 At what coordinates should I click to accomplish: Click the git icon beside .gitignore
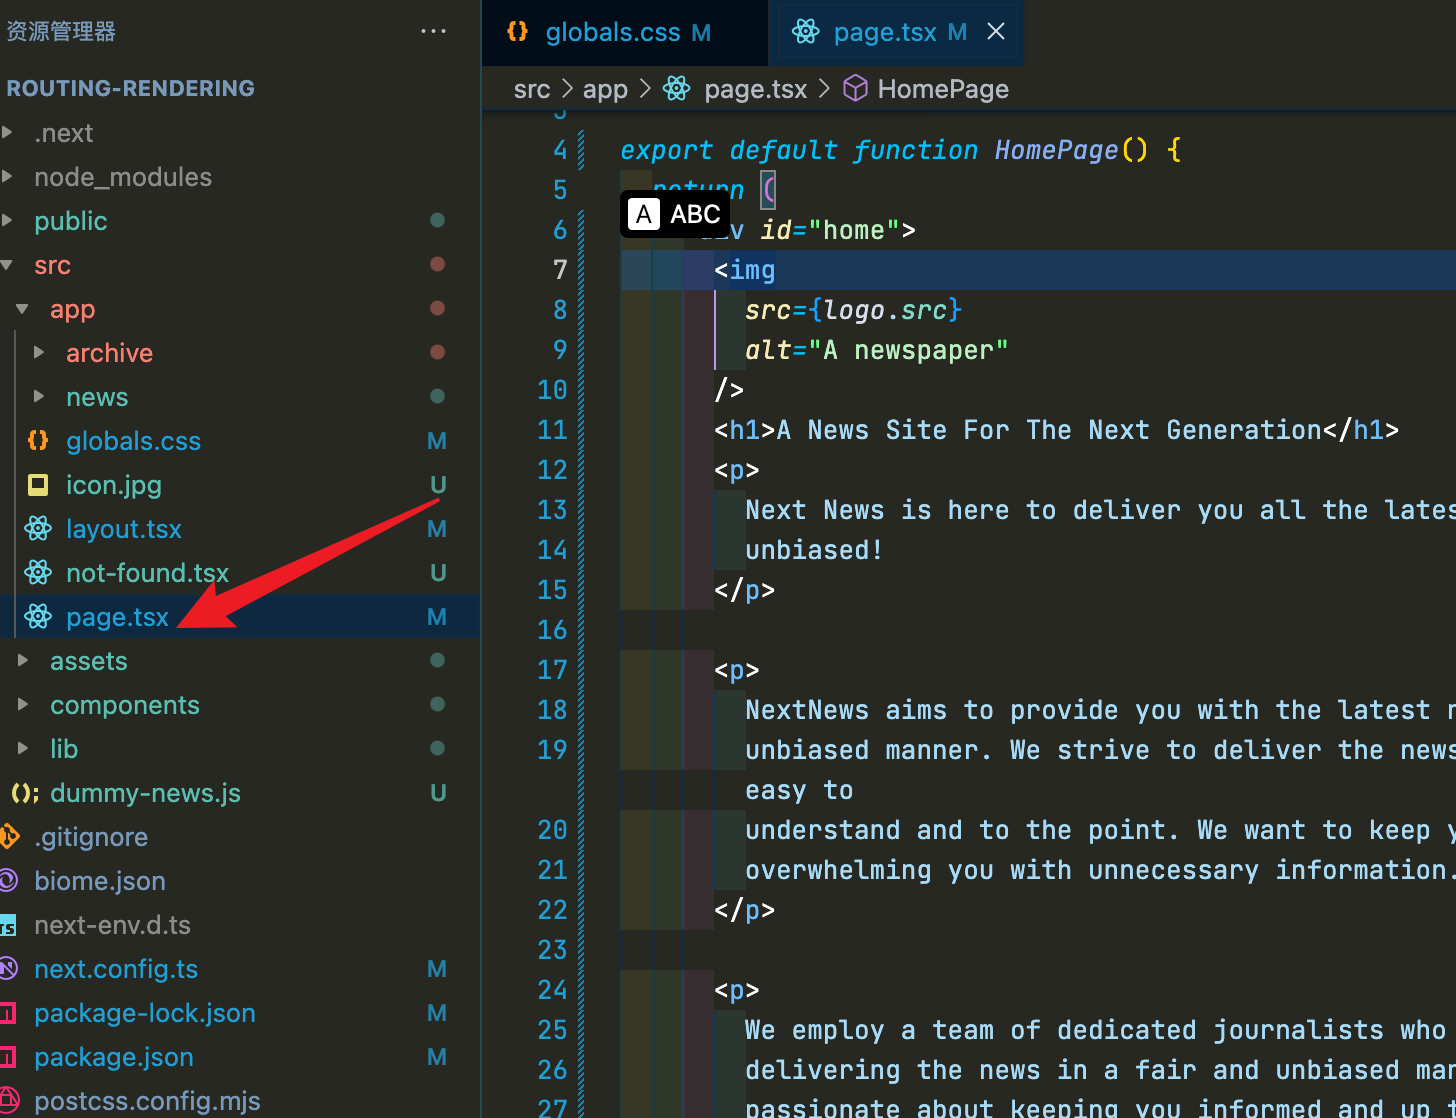click(8, 837)
